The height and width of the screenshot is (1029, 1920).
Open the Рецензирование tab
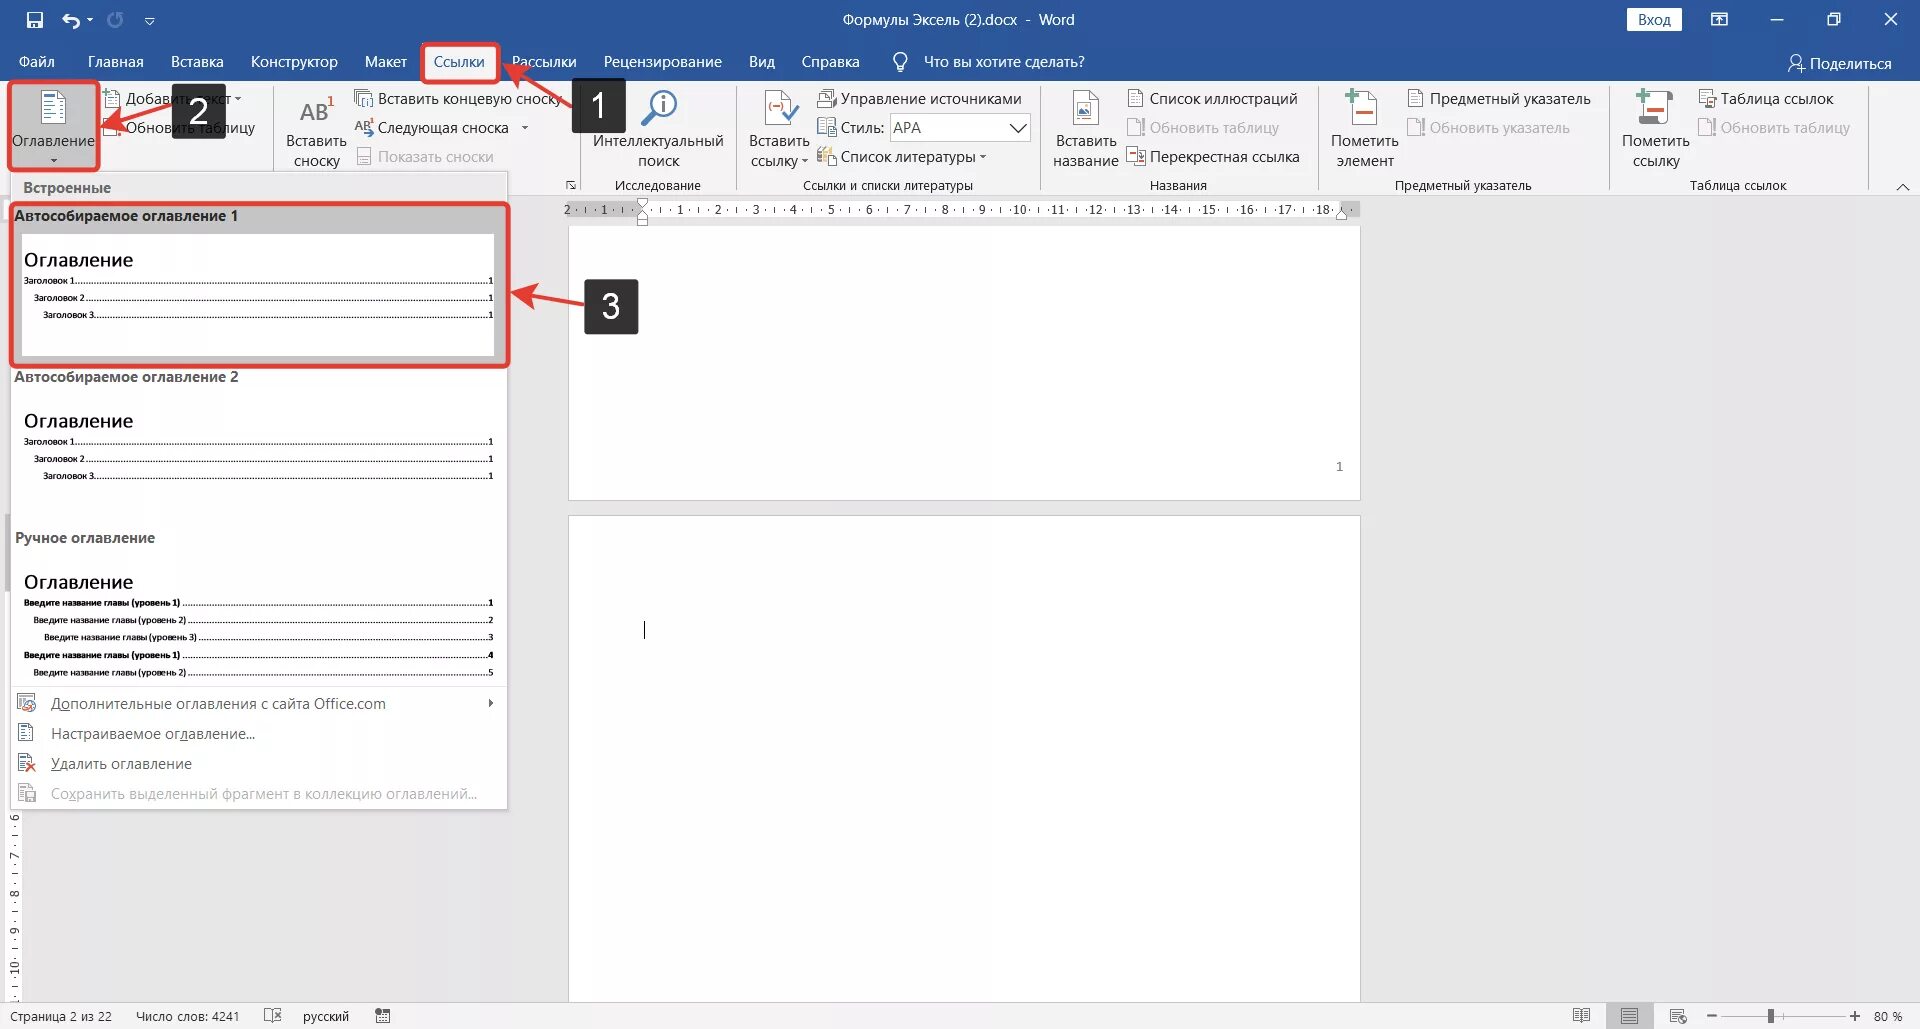(662, 62)
